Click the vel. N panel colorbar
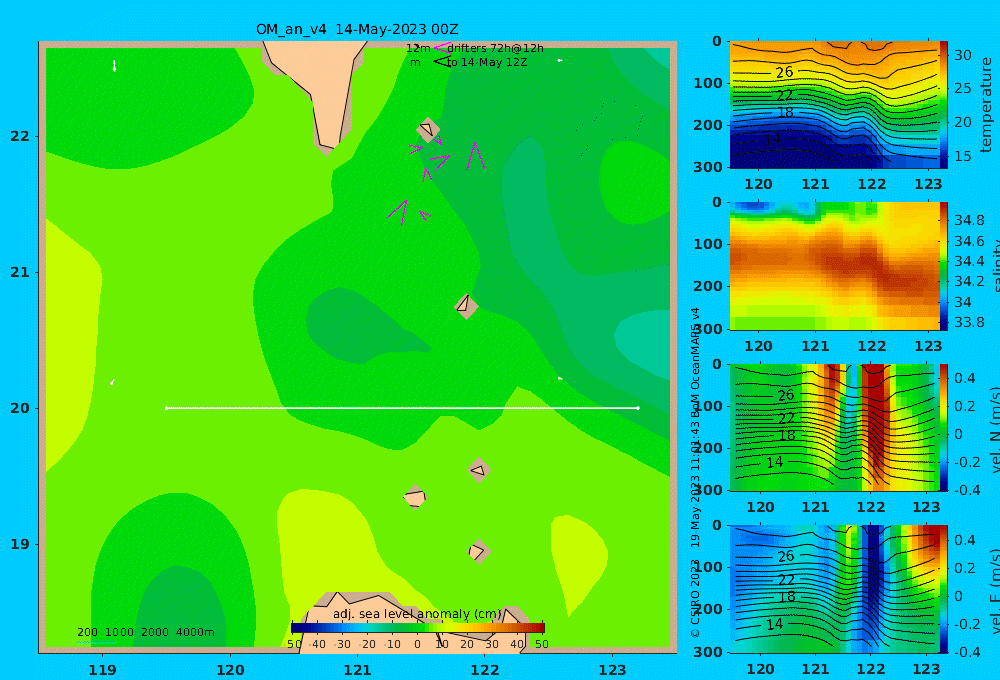 click(944, 427)
